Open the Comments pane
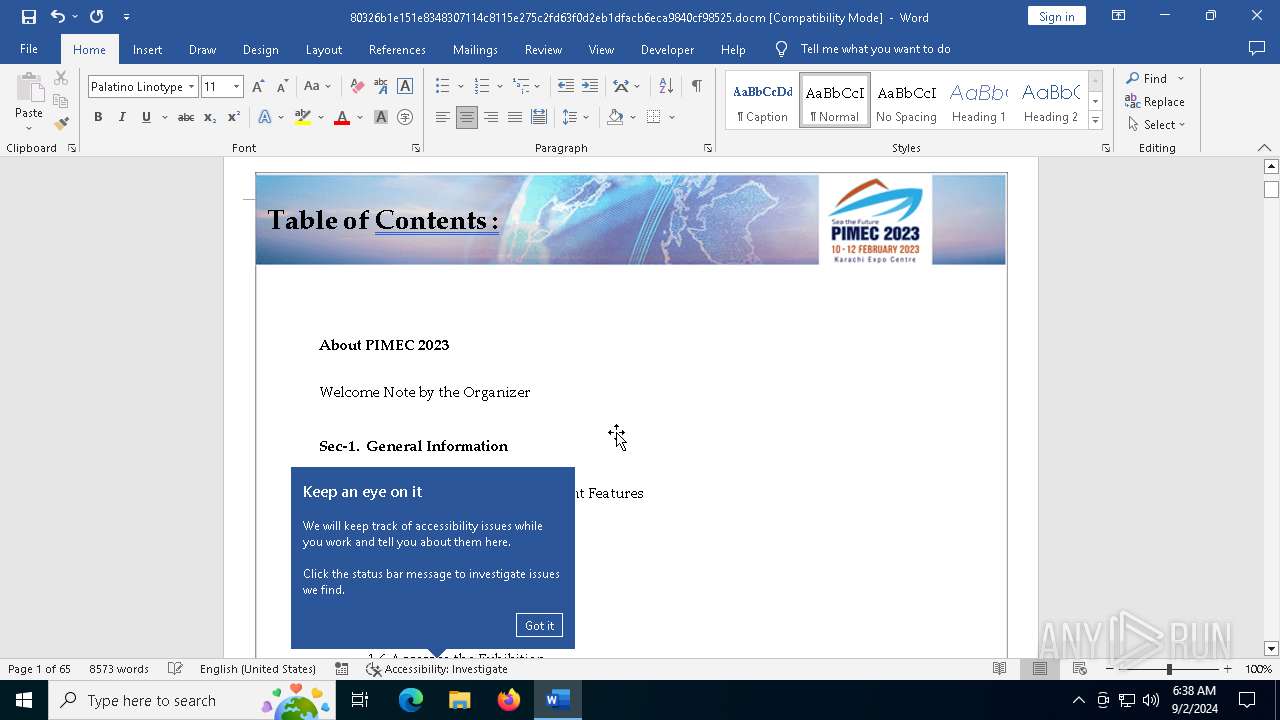 pos(1257,49)
